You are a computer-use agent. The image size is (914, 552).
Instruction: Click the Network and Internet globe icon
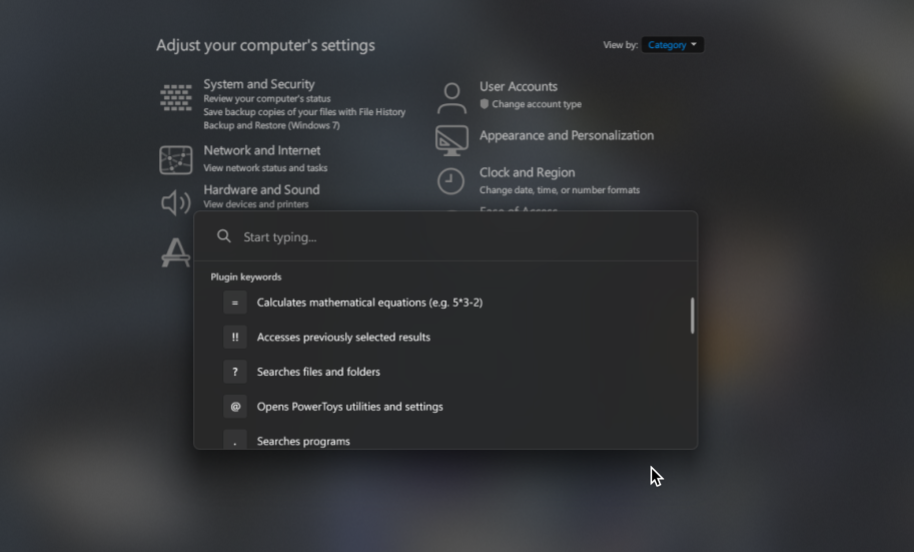tap(175, 160)
